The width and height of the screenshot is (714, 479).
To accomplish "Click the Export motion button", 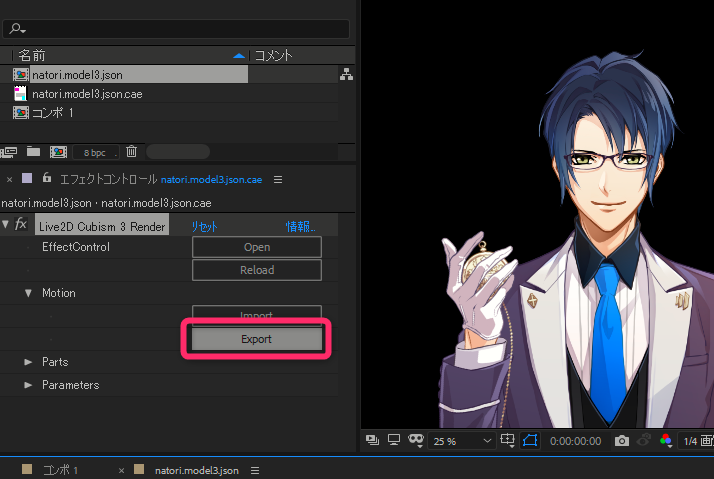I will 256,339.
